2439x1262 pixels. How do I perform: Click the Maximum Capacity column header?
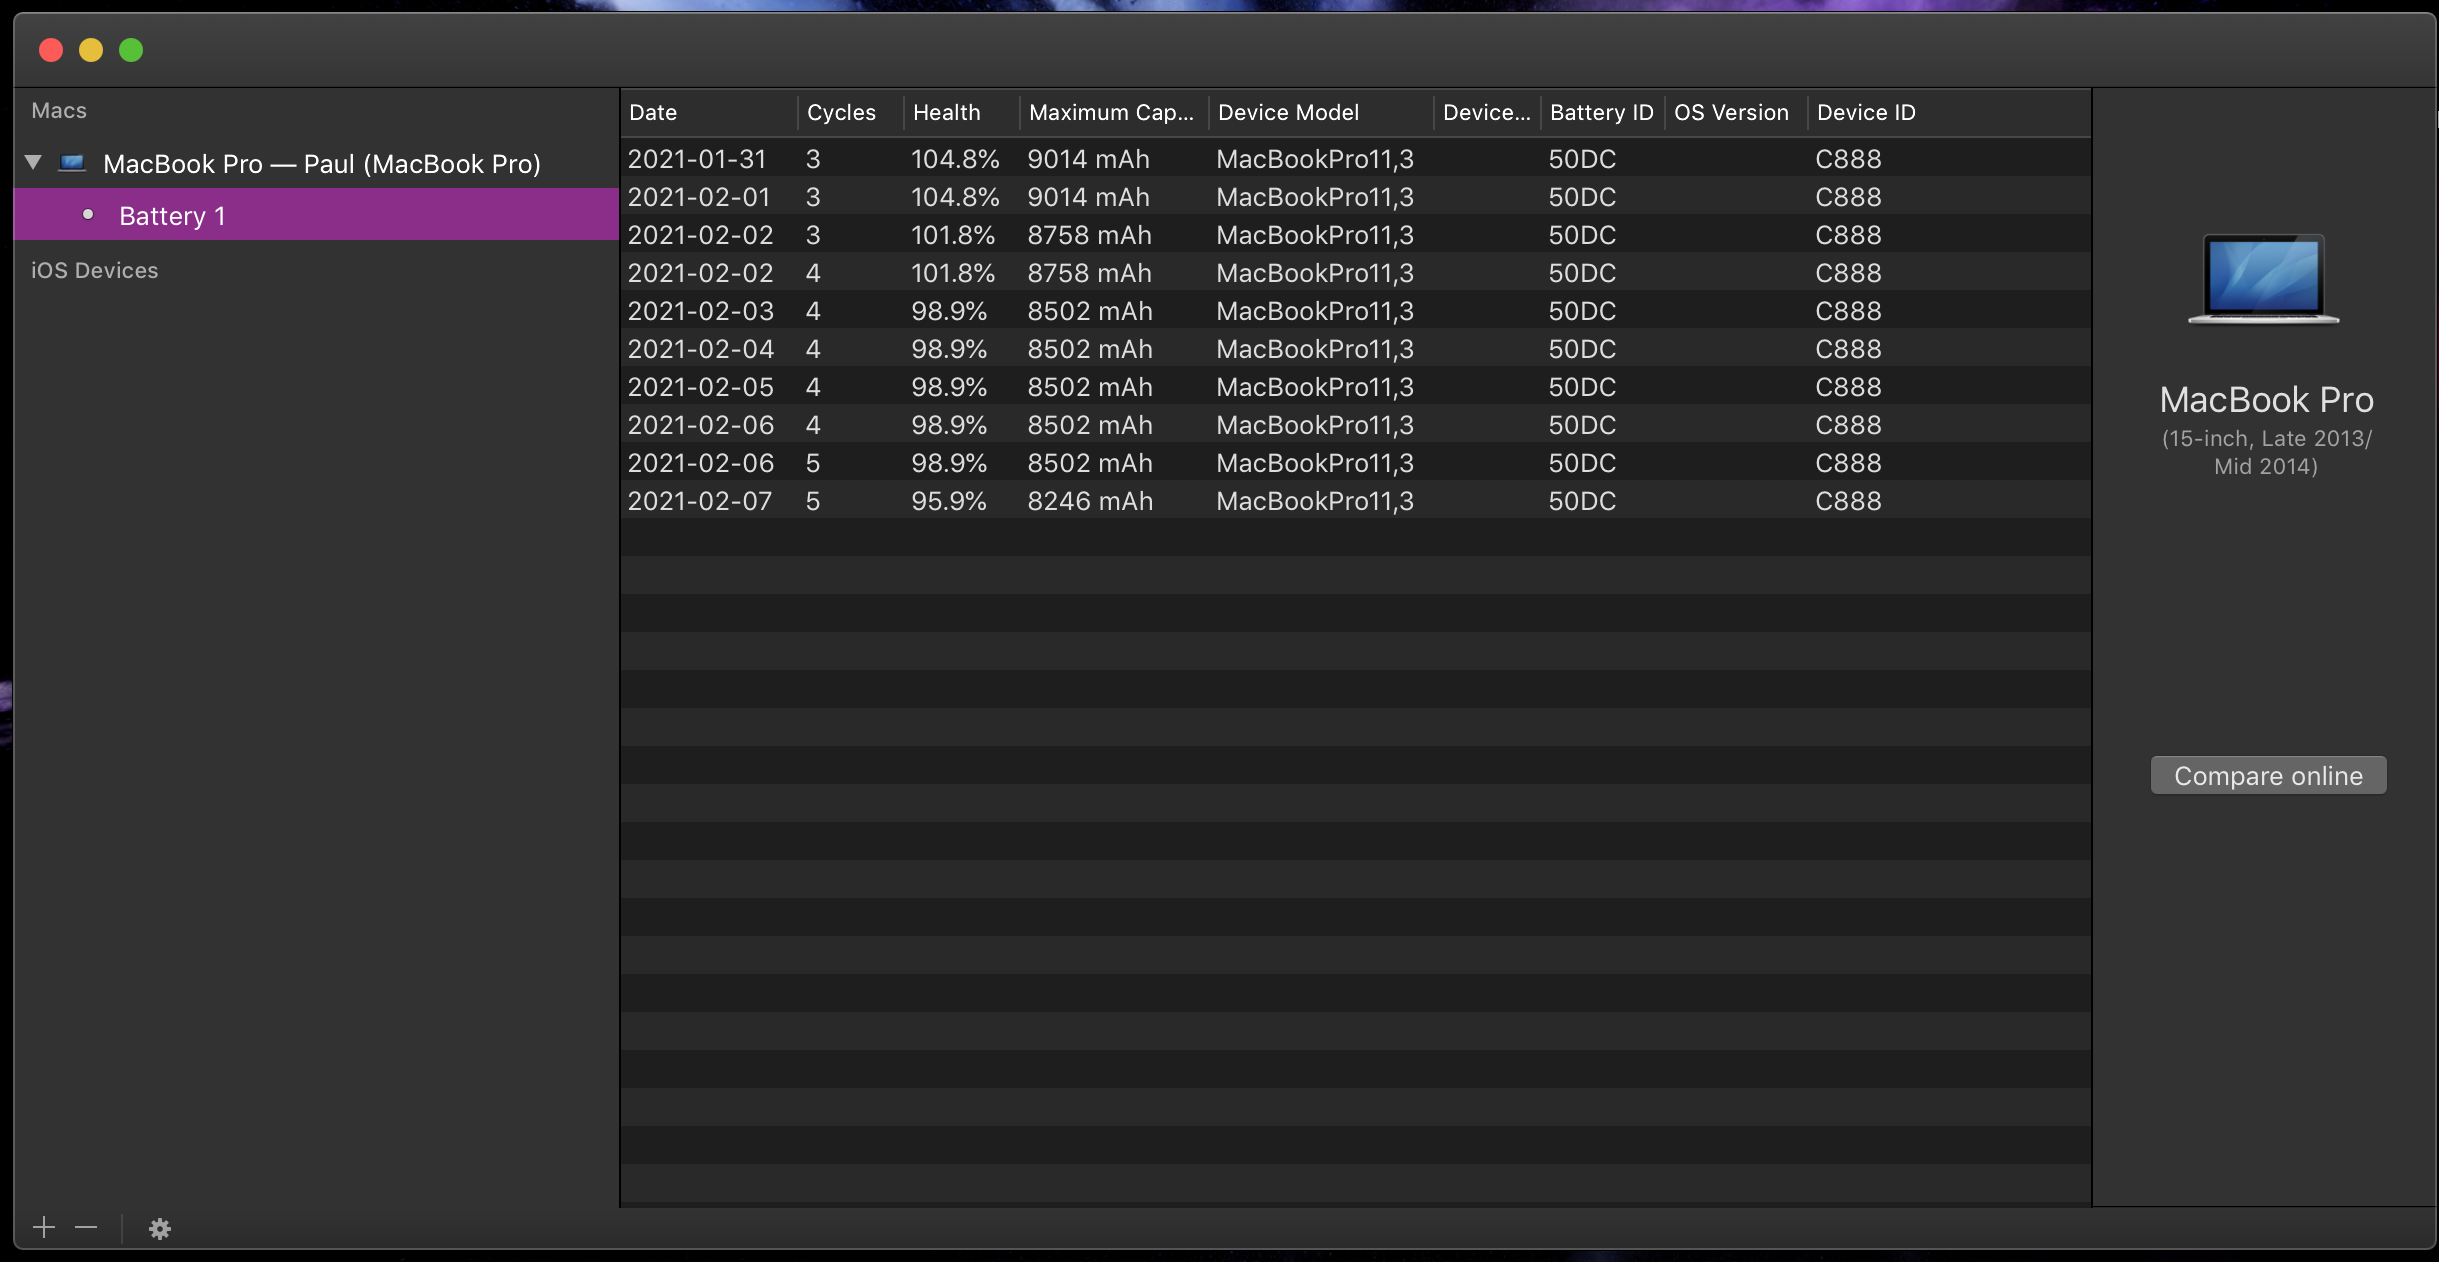click(x=1110, y=113)
